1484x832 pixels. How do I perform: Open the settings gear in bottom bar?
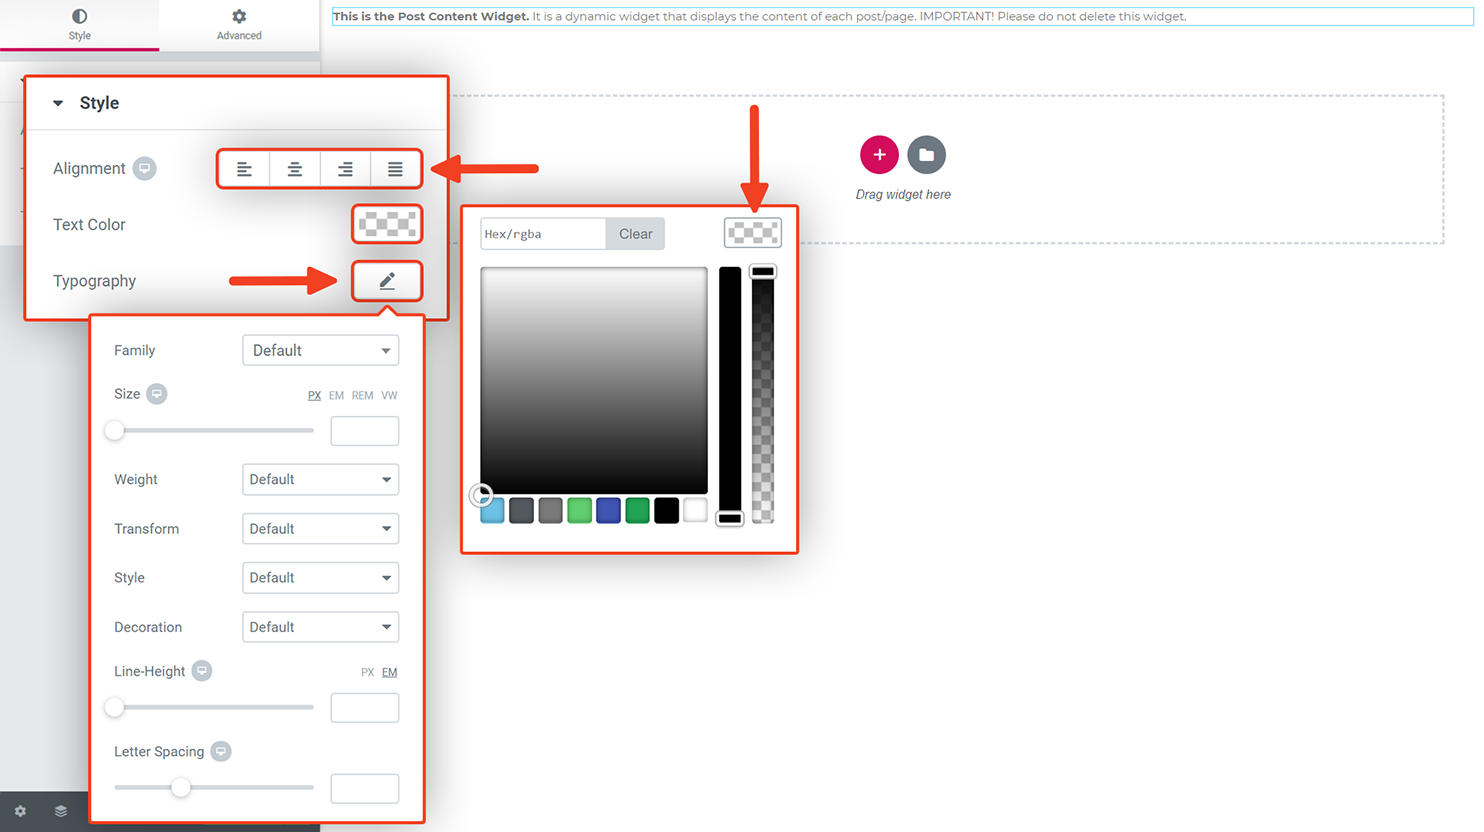pyautogui.click(x=20, y=811)
